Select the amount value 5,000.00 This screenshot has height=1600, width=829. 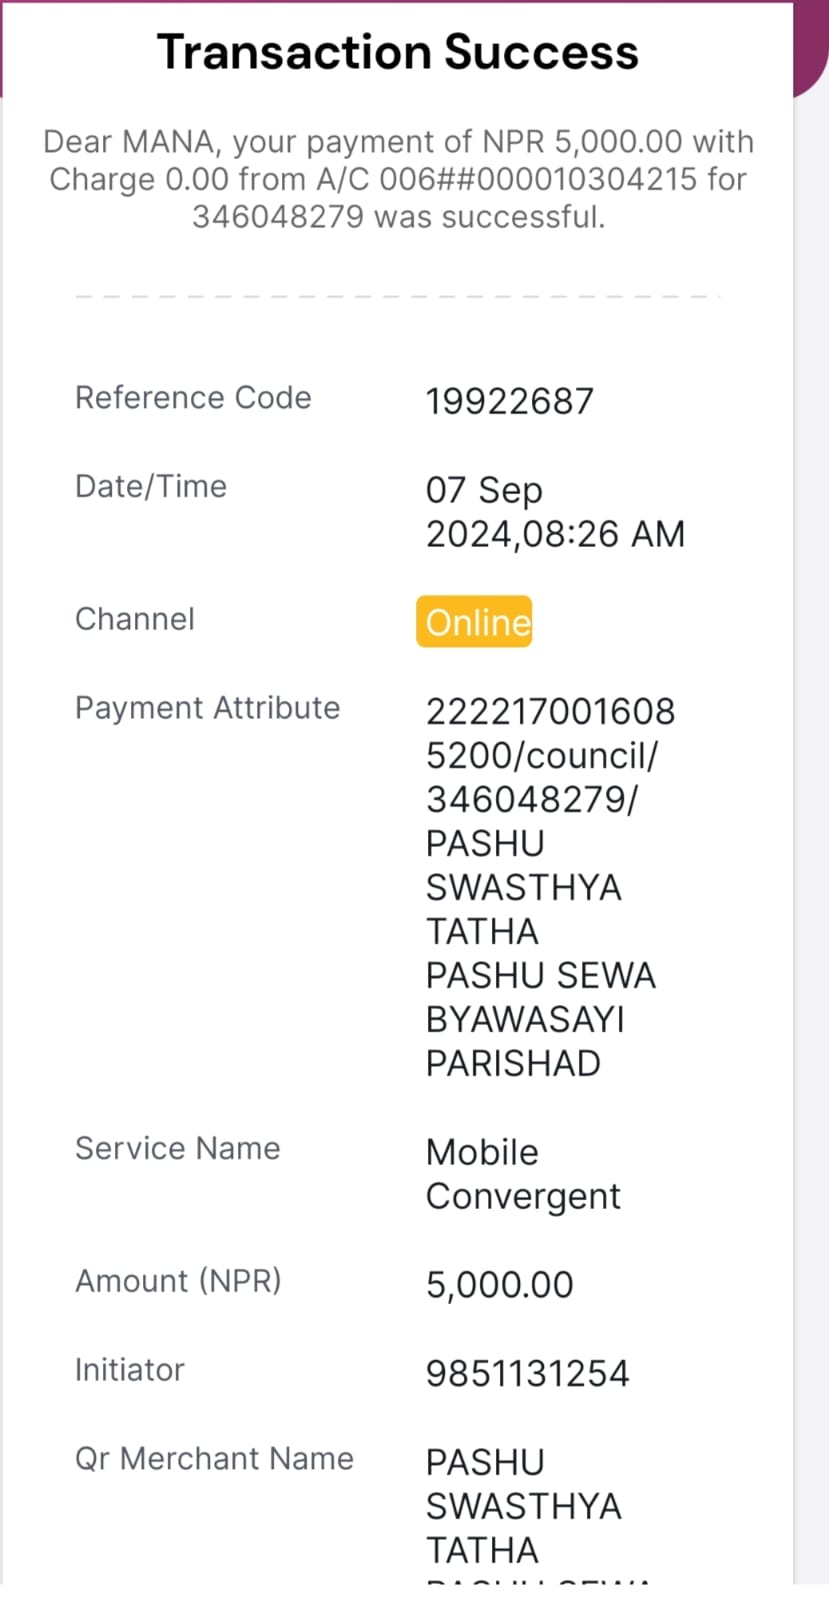click(499, 1285)
